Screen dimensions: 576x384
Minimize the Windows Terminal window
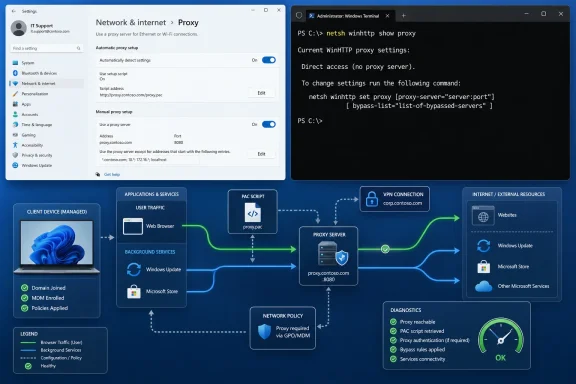click(526, 14)
